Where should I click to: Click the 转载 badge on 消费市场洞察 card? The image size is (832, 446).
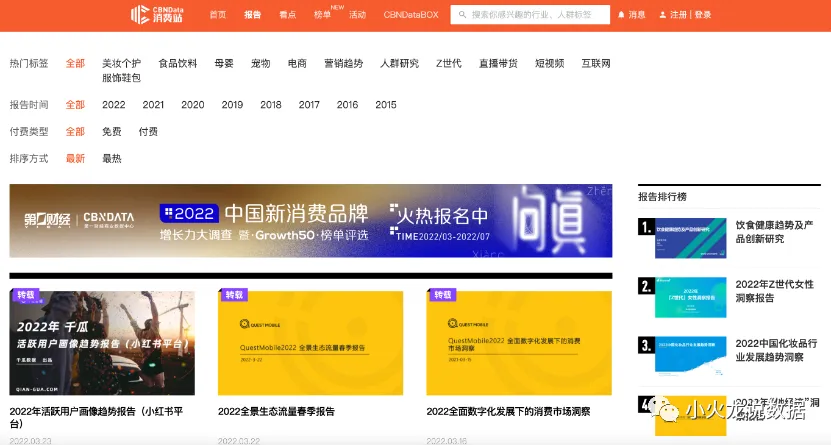[x=443, y=295]
